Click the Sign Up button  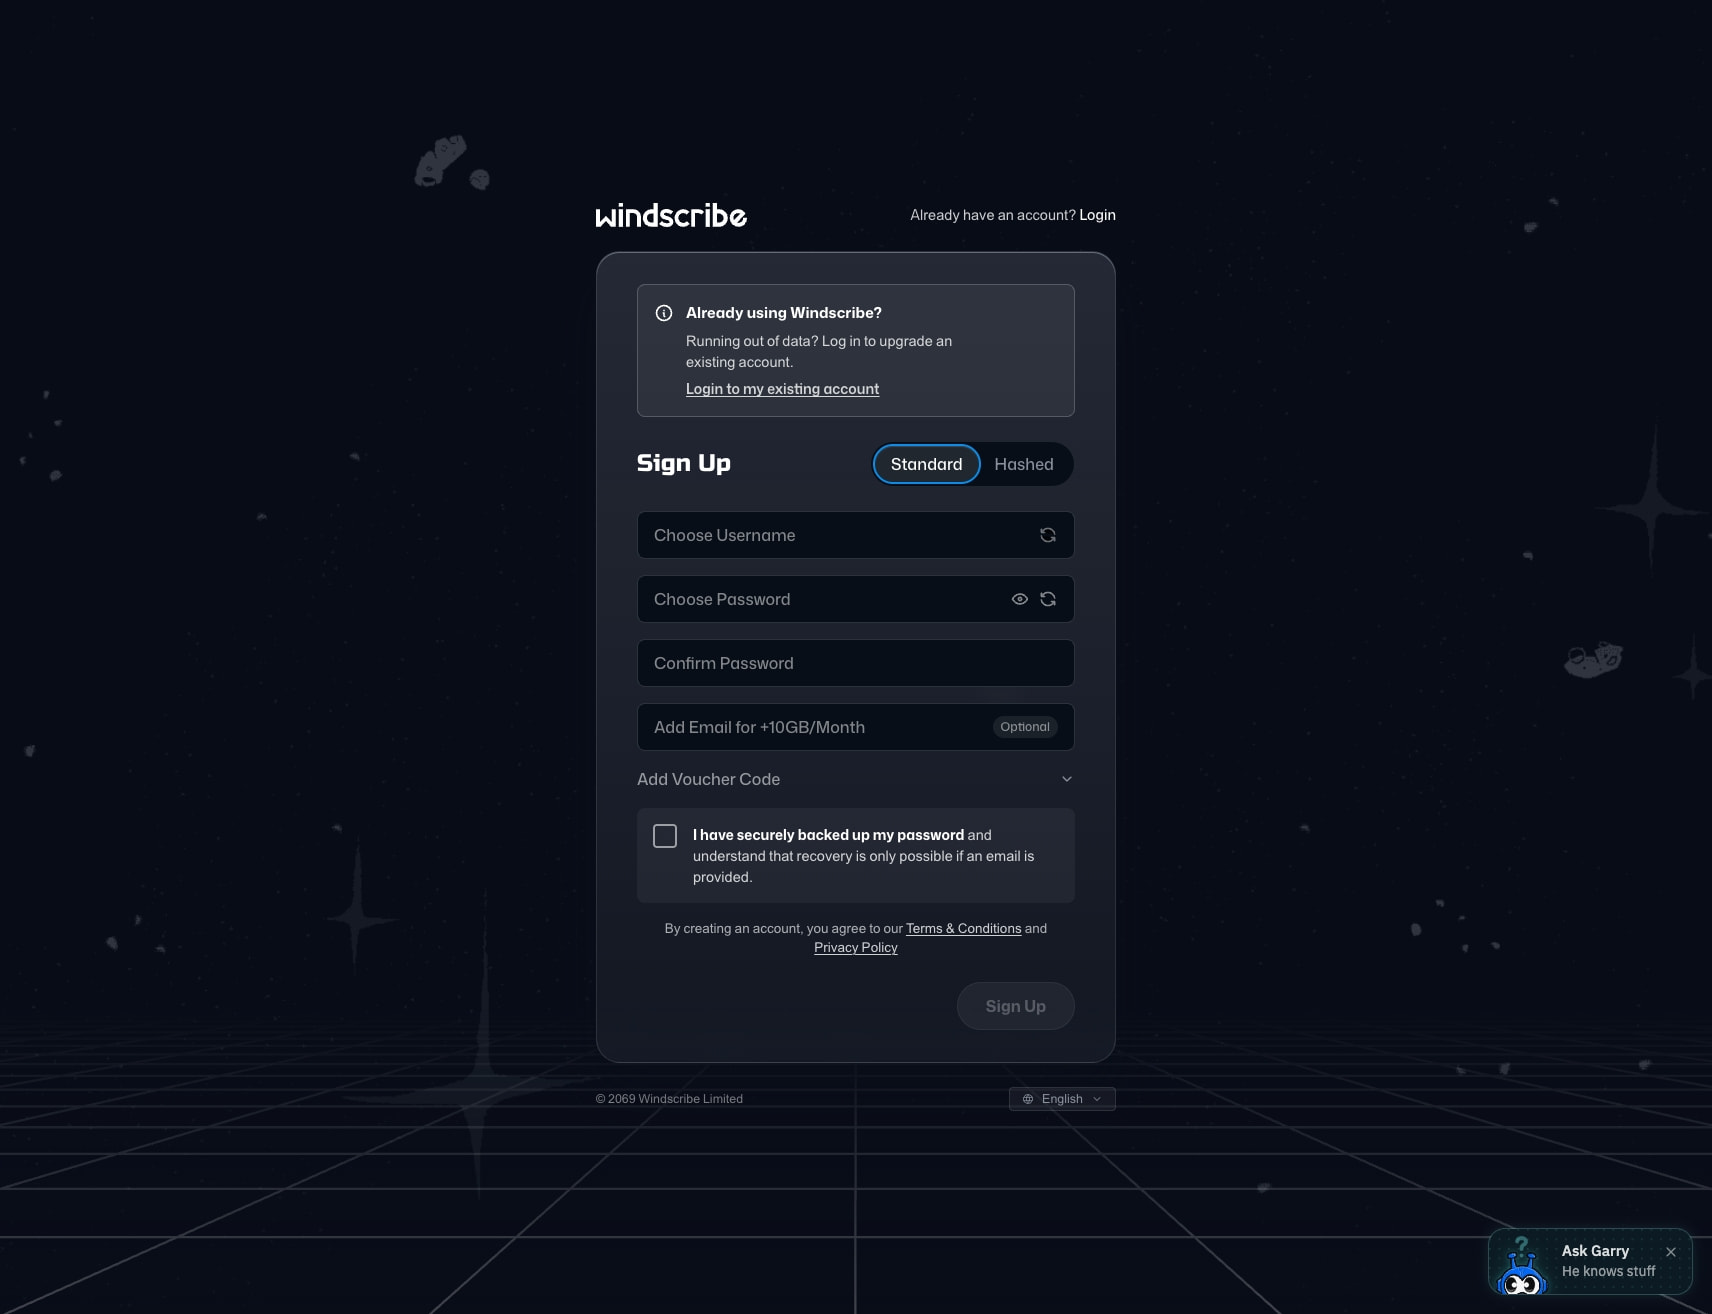pyautogui.click(x=1016, y=1006)
